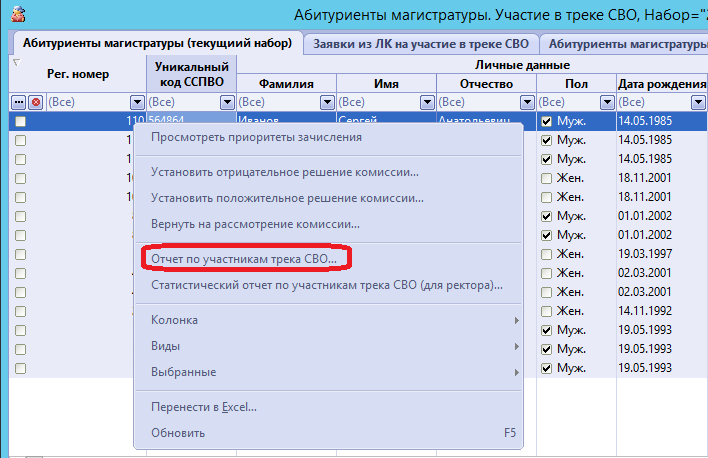Click the small filter funnel icon above Рег. номер
Image resolution: width=708 pixels, height=458 pixels.
click(x=16, y=62)
